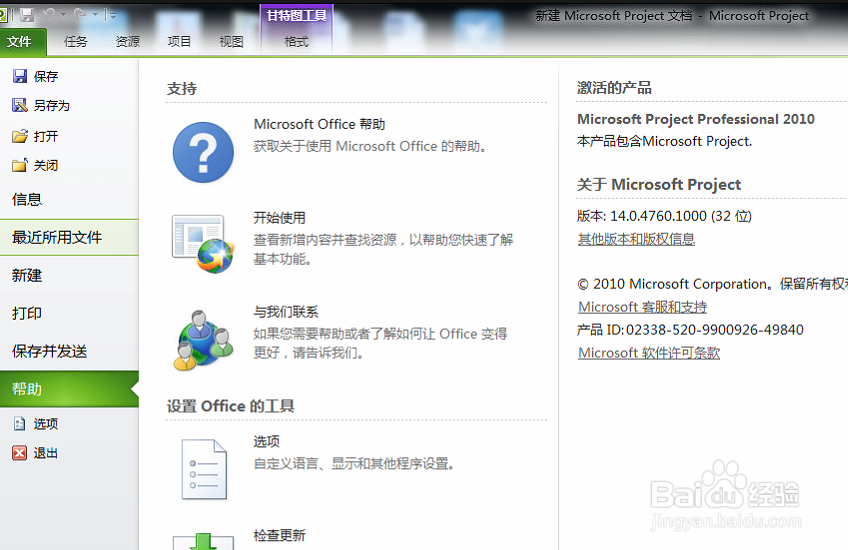Switch to the 资源 (Resource) ribbon tab

(x=128, y=42)
